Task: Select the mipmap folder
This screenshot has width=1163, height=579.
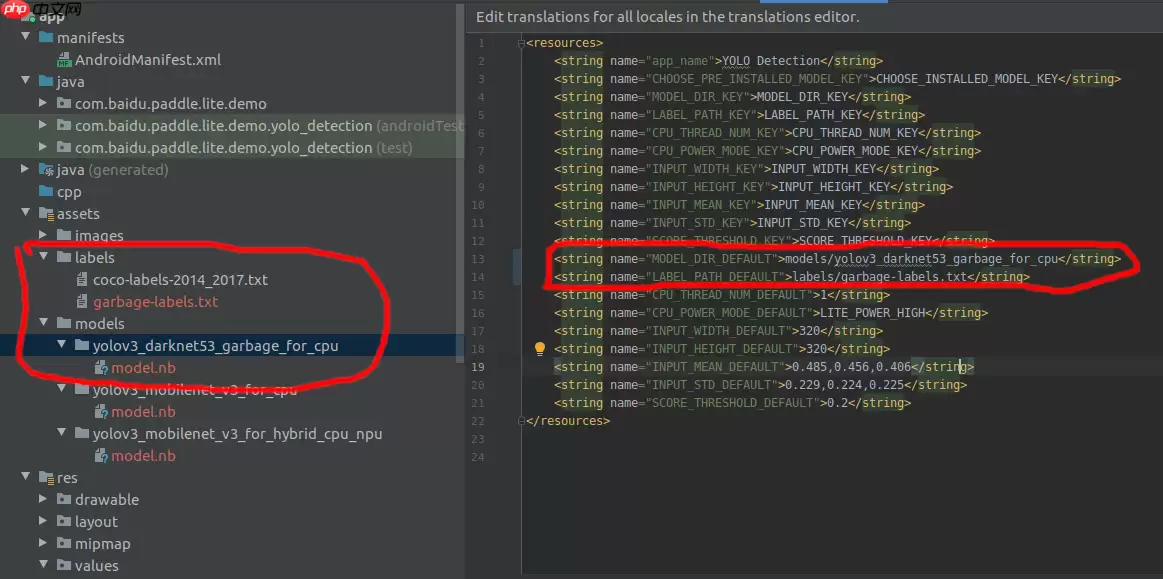Action: pos(102,544)
